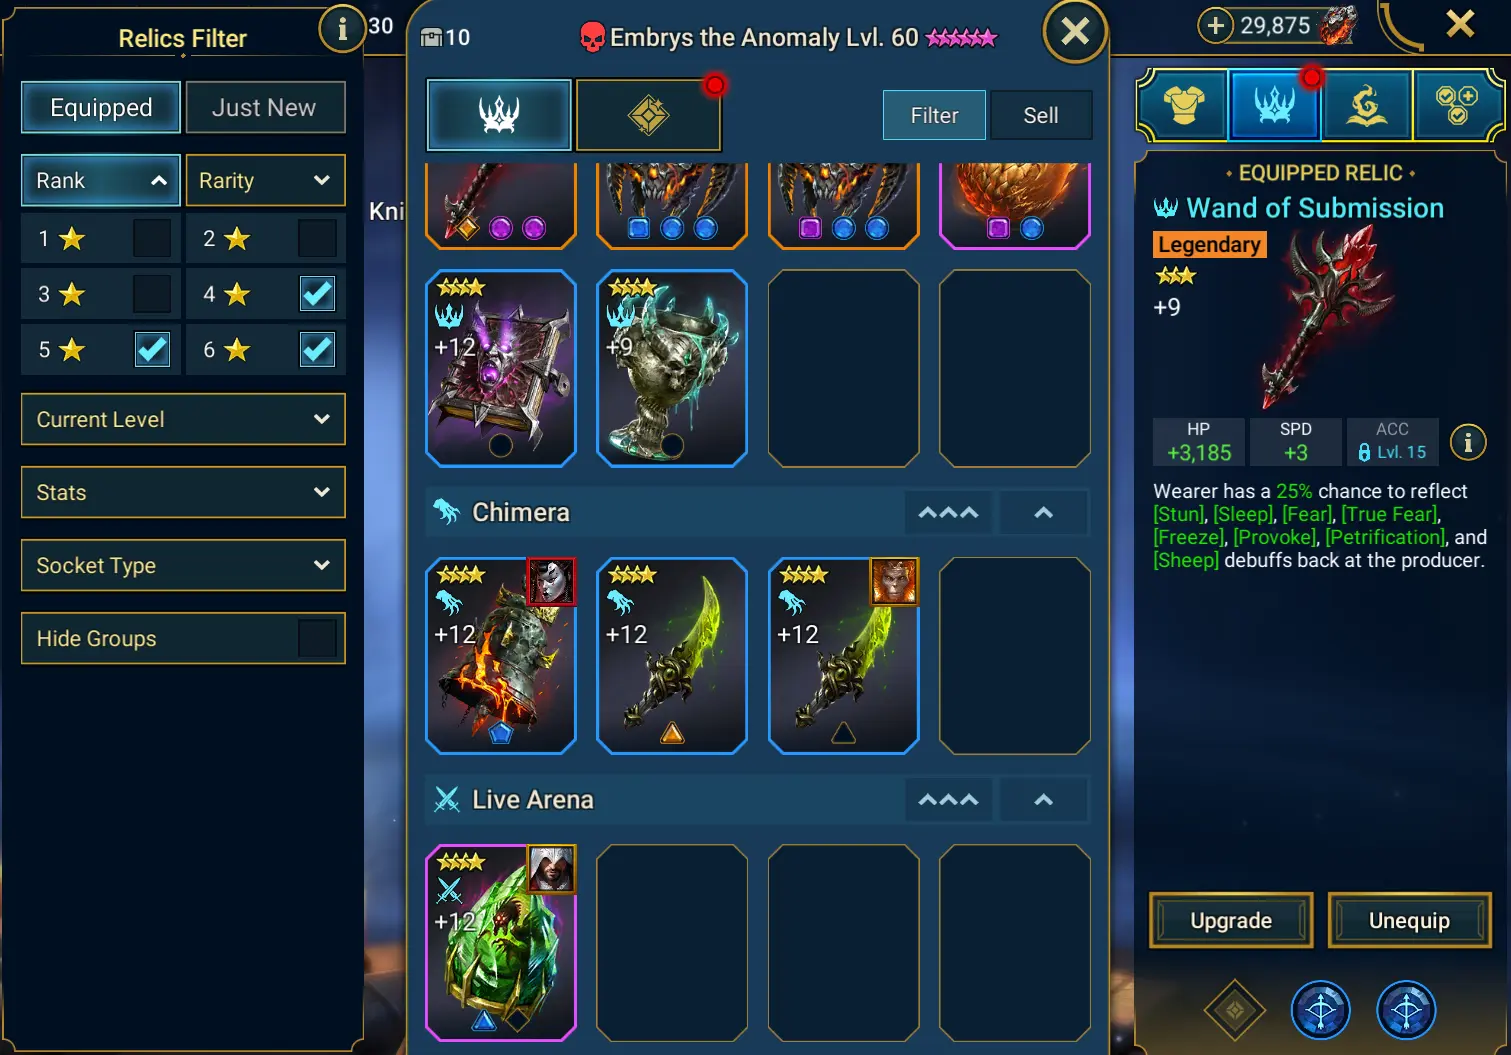Open the masteries circles icon tab

(1456, 104)
